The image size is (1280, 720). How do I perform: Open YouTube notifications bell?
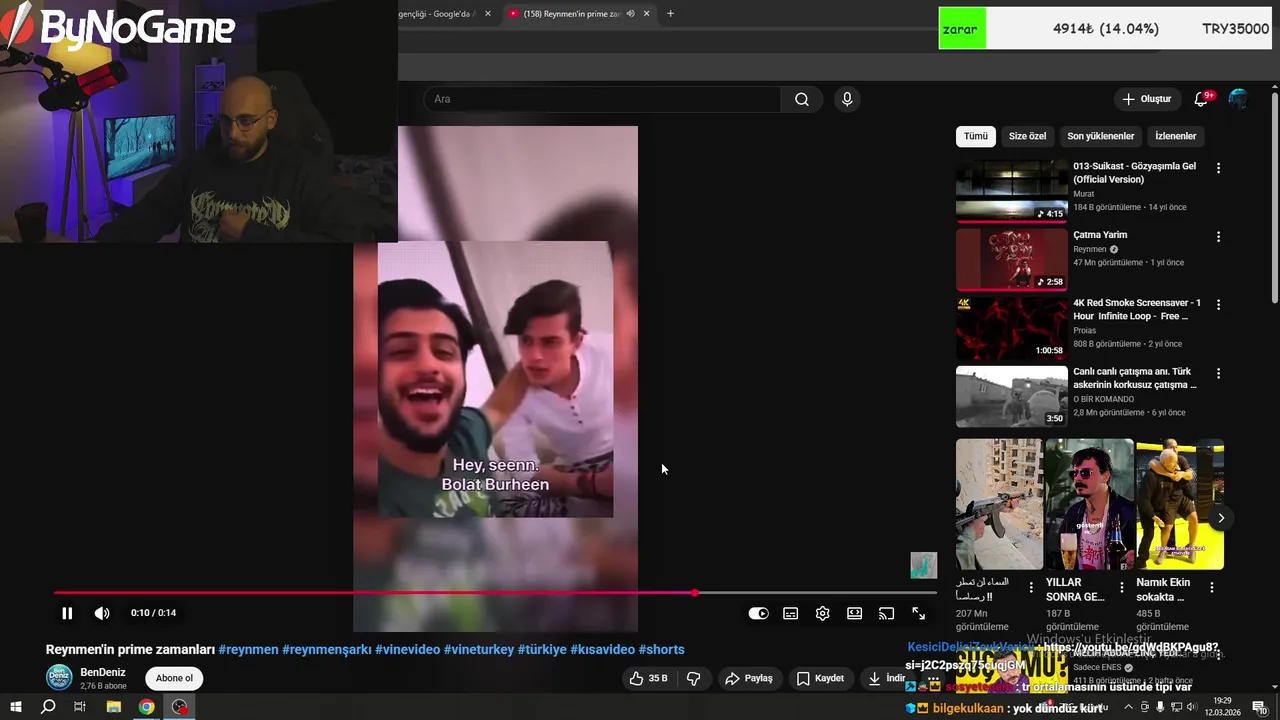point(1203,99)
